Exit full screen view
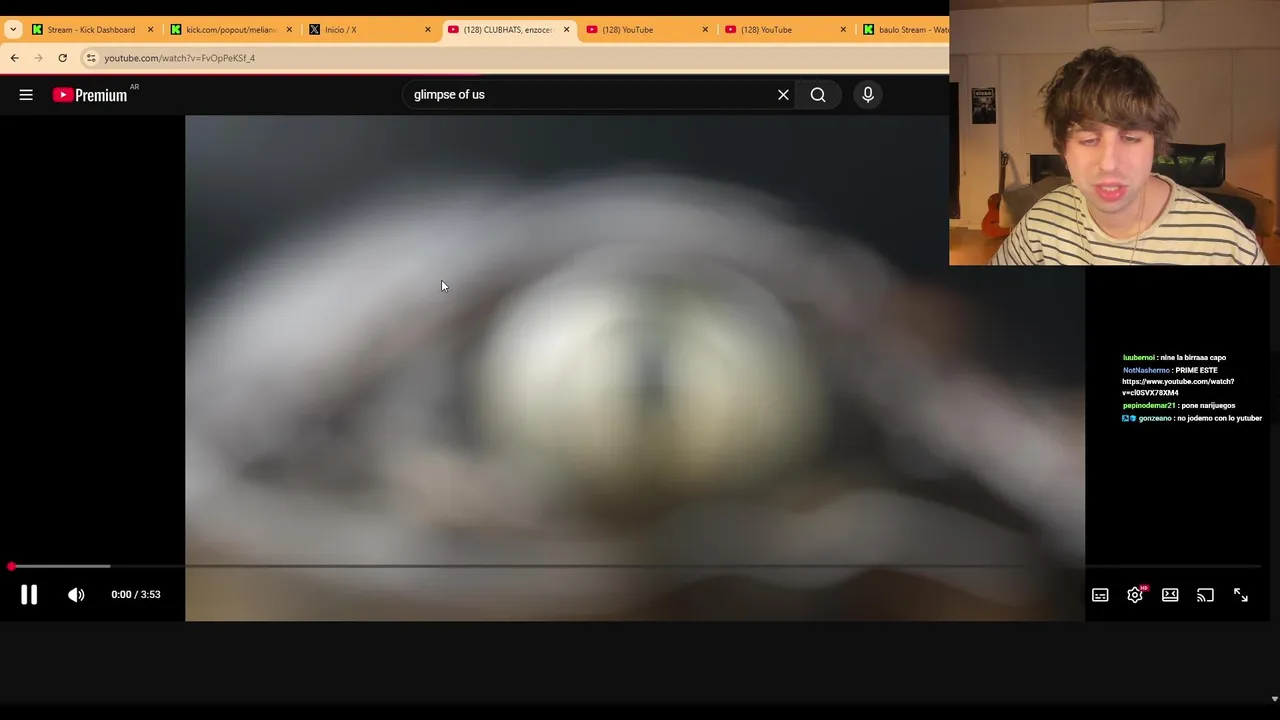 point(1240,595)
